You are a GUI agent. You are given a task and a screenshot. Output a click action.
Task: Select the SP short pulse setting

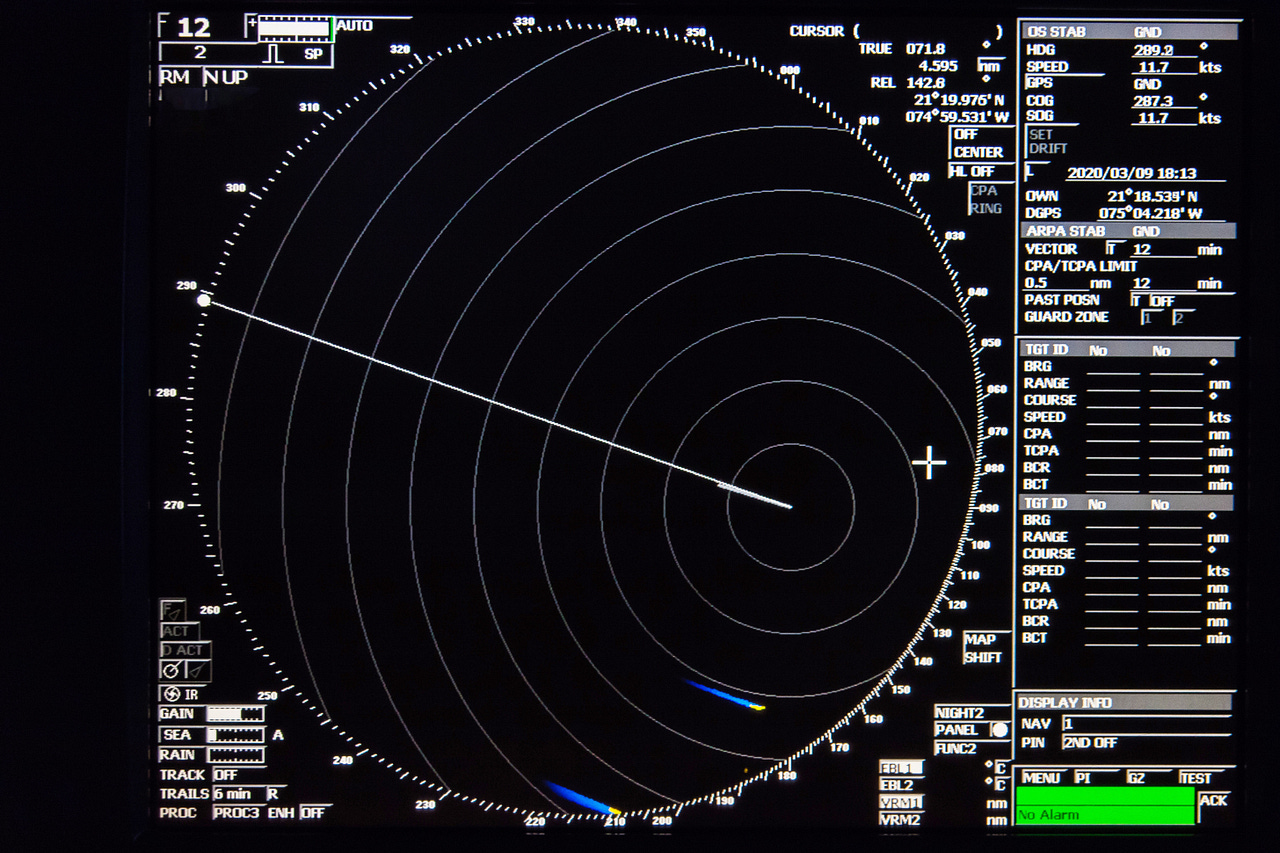[314, 54]
